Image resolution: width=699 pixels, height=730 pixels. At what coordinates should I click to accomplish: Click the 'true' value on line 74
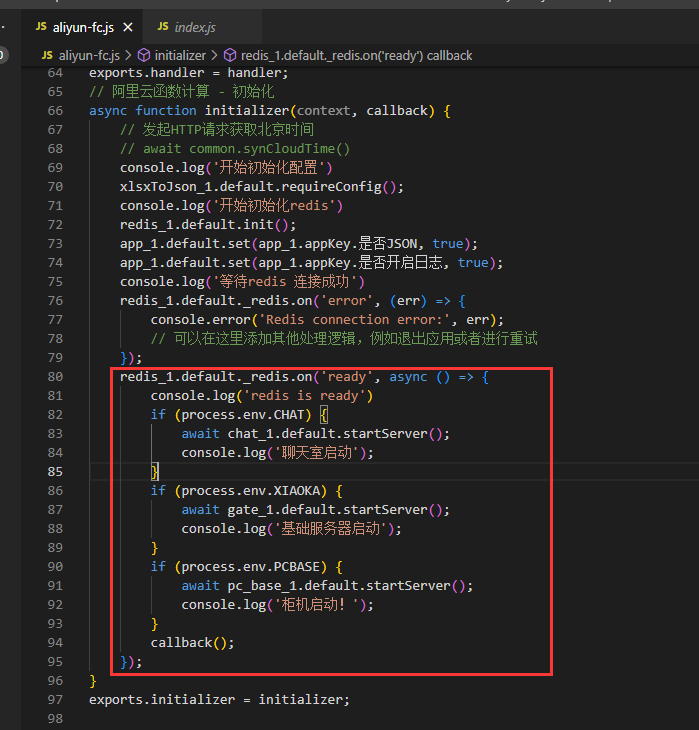tap(473, 263)
